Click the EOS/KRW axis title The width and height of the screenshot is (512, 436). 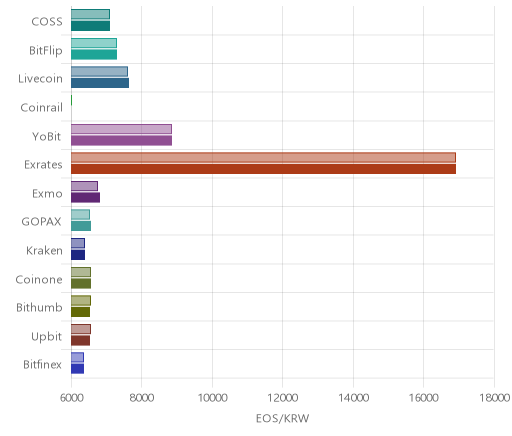283,418
